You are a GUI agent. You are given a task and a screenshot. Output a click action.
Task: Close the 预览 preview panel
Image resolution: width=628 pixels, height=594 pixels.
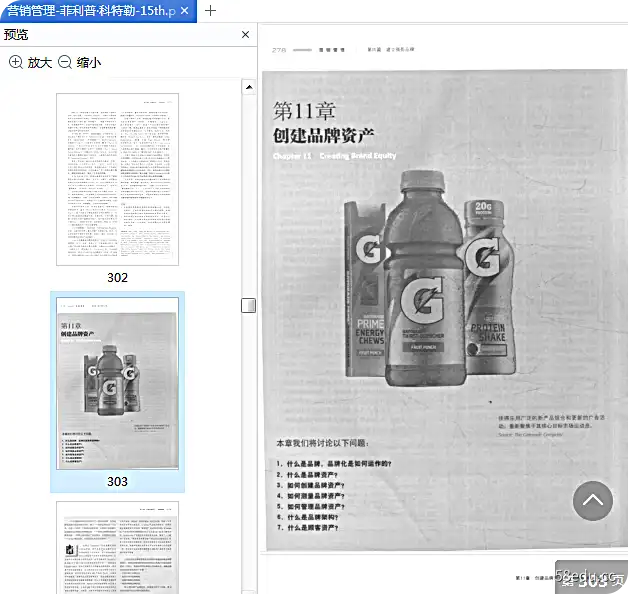[x=246, y=35]
